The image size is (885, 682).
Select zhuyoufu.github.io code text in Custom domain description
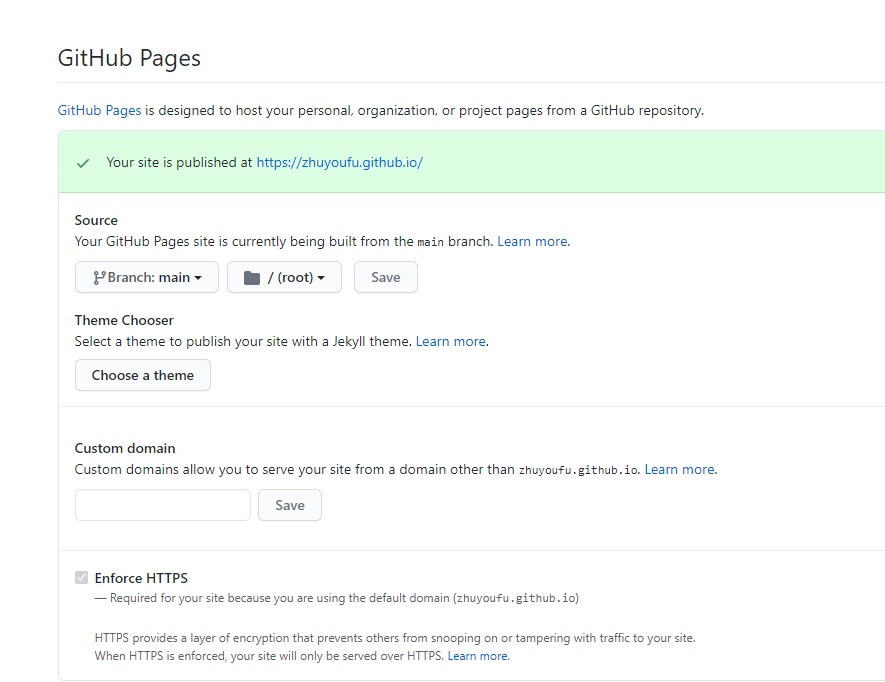tap(579, 470)
